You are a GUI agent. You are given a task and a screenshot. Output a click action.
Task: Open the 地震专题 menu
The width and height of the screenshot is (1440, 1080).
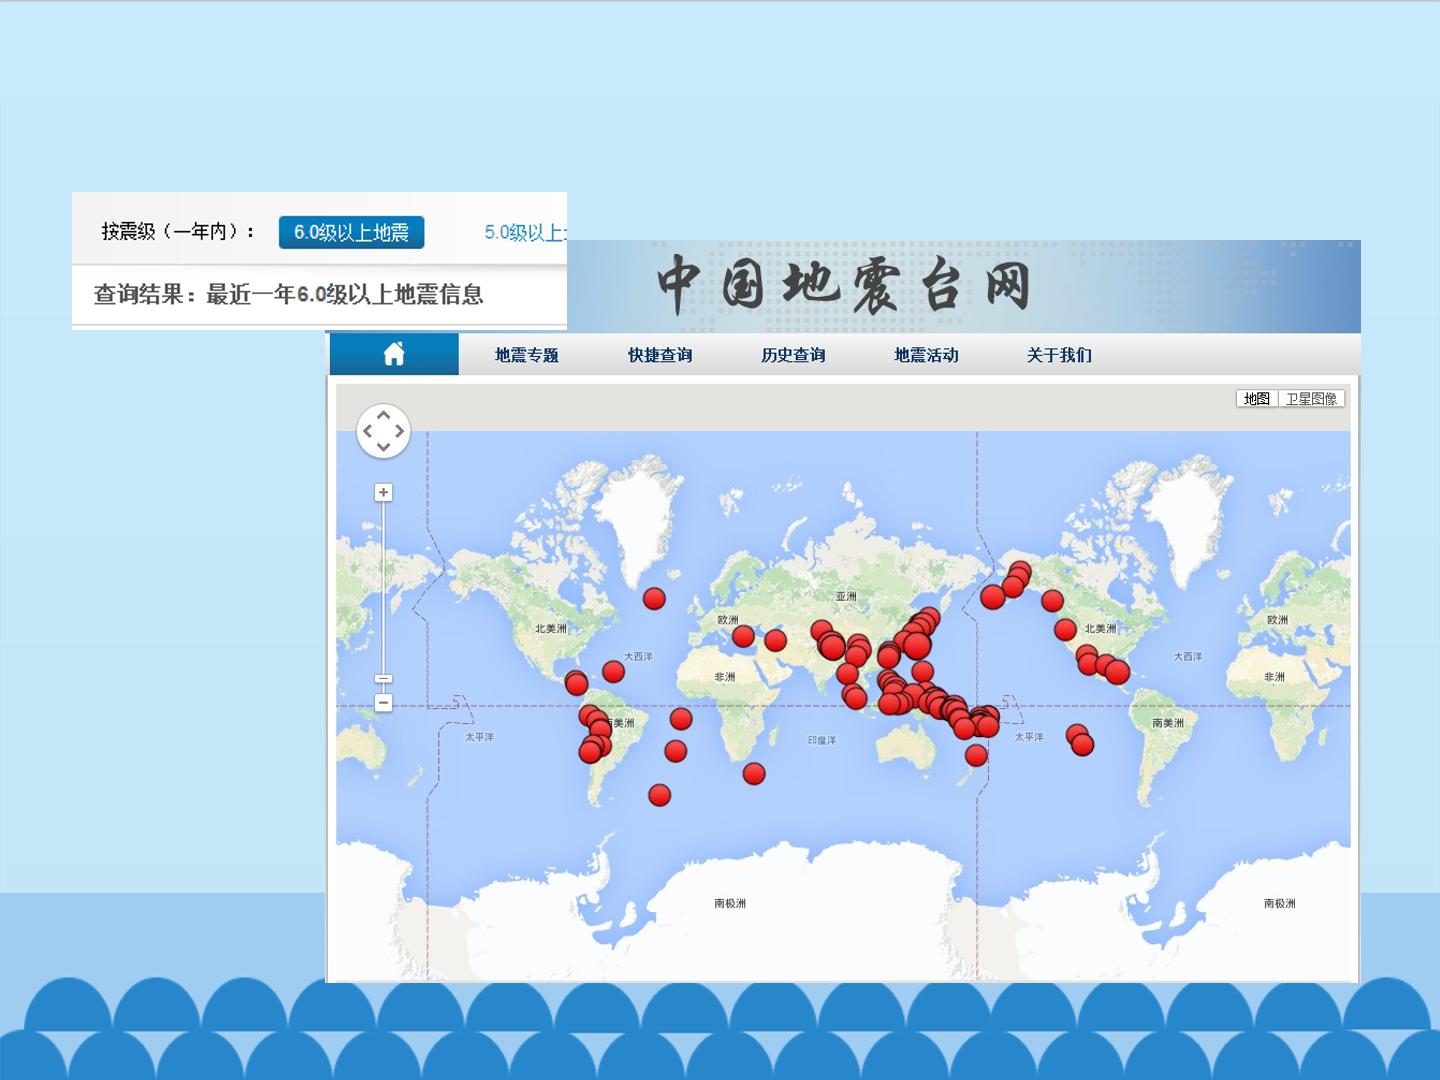click(527, 355)
